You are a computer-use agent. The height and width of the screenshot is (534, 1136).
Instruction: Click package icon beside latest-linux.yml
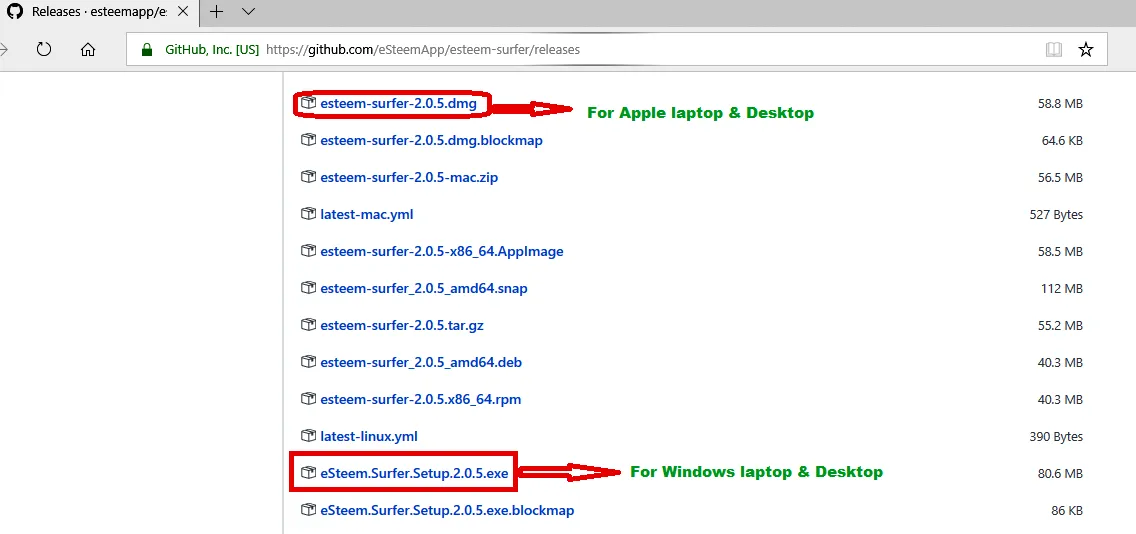pyautogui.click(x=308, y=435)
